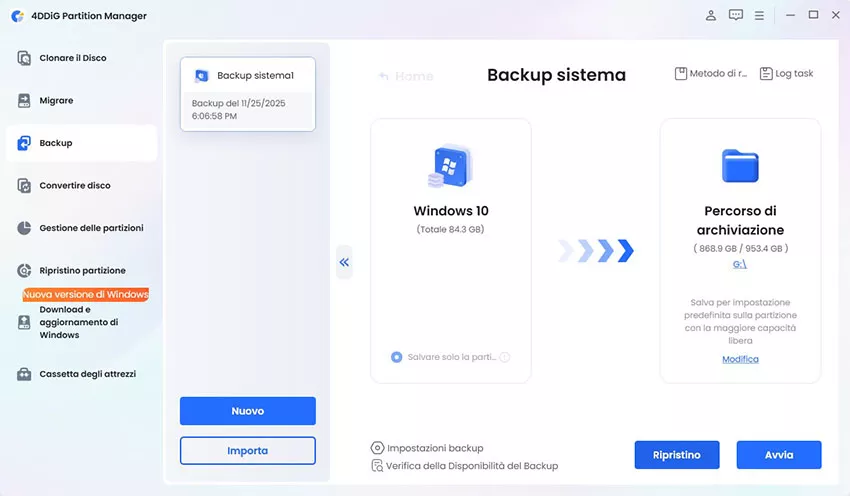Screen dimensions: 850x496
Task: Click the Log task label
Action: click(x=794, y=73)
